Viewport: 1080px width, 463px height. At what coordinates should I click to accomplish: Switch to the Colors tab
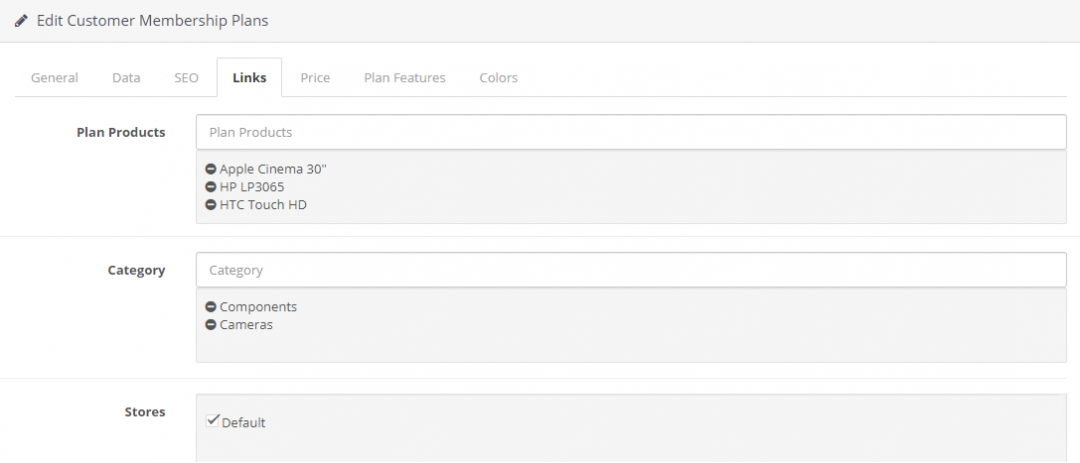point(498,77)
